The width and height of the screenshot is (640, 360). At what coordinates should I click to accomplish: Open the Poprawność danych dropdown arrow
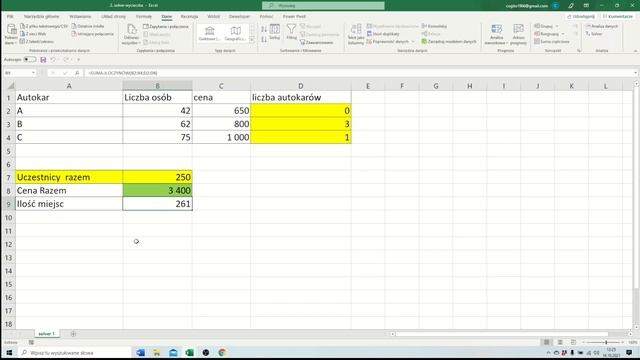[x=413, y=42]
